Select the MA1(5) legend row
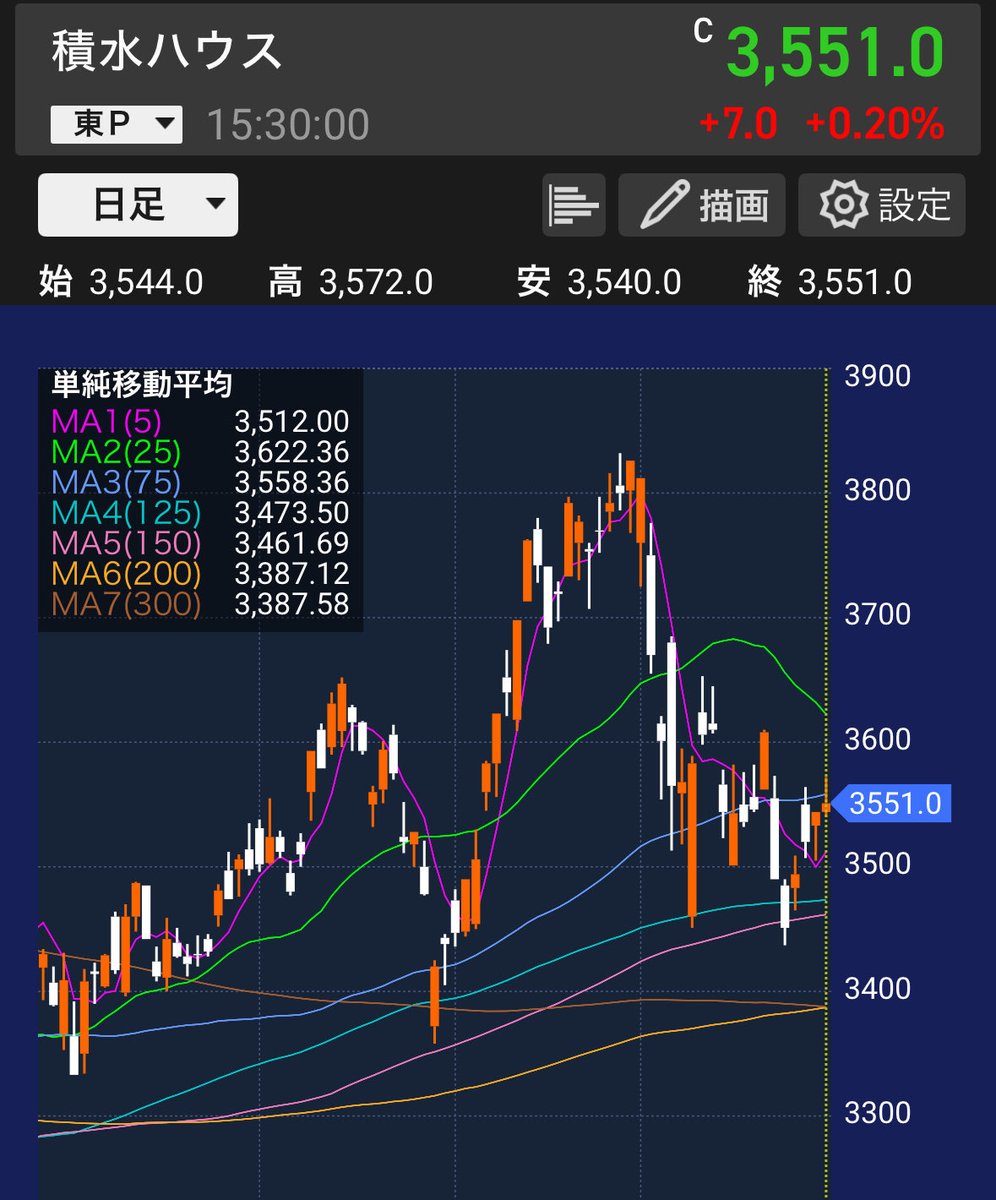 [x=199, y=421]
